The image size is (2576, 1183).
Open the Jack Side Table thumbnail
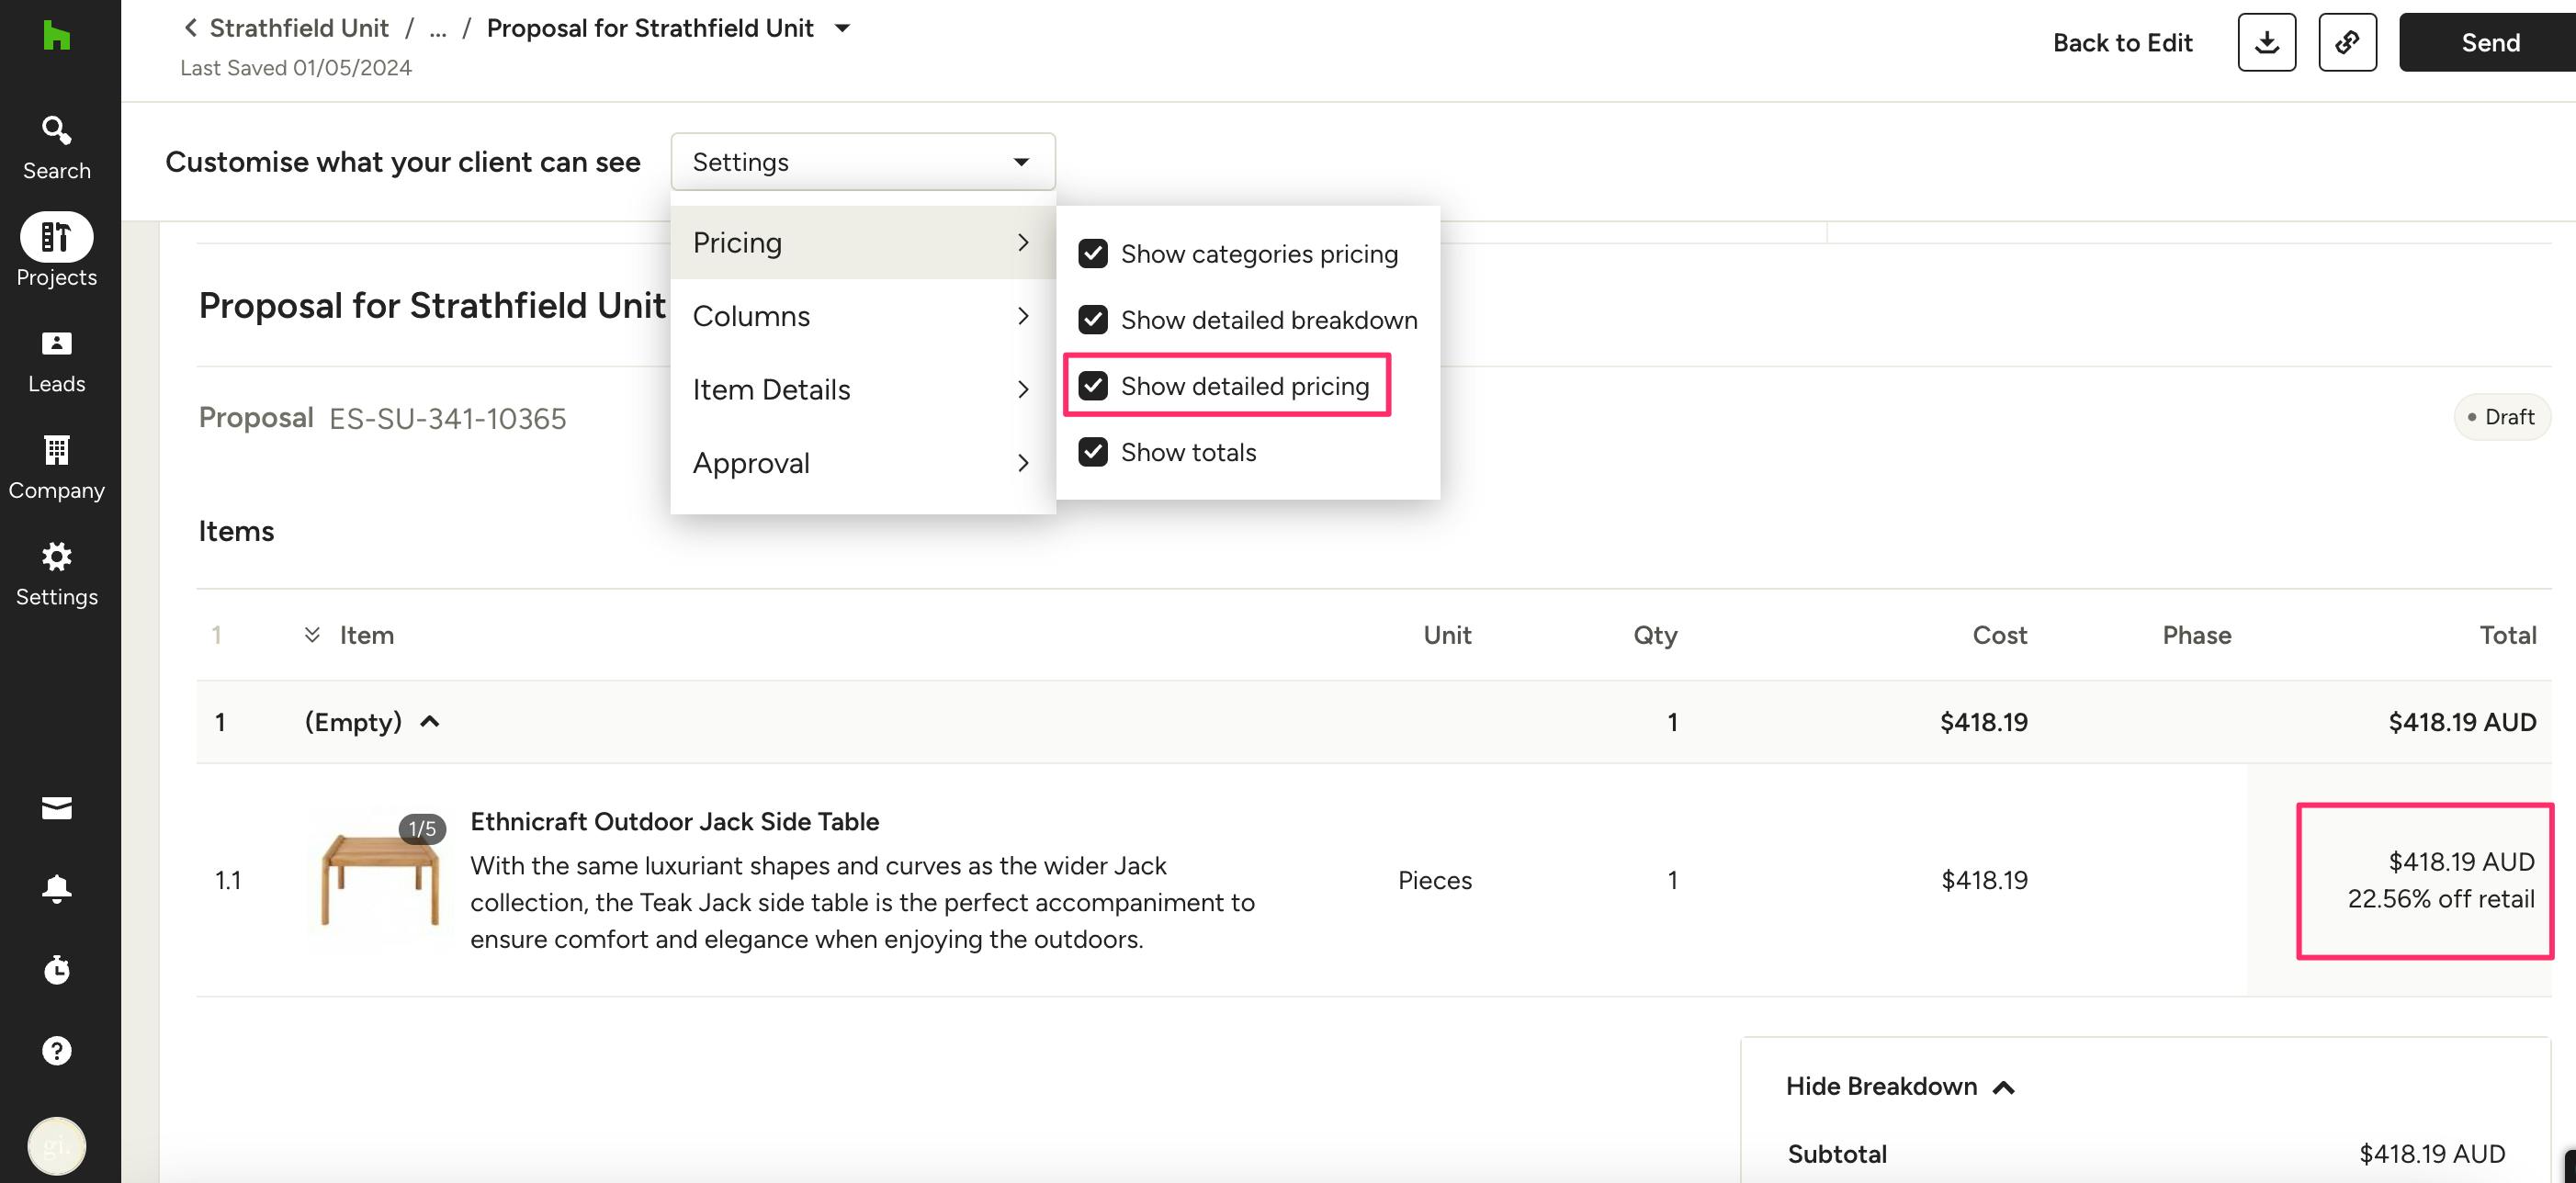coord(379,879)
